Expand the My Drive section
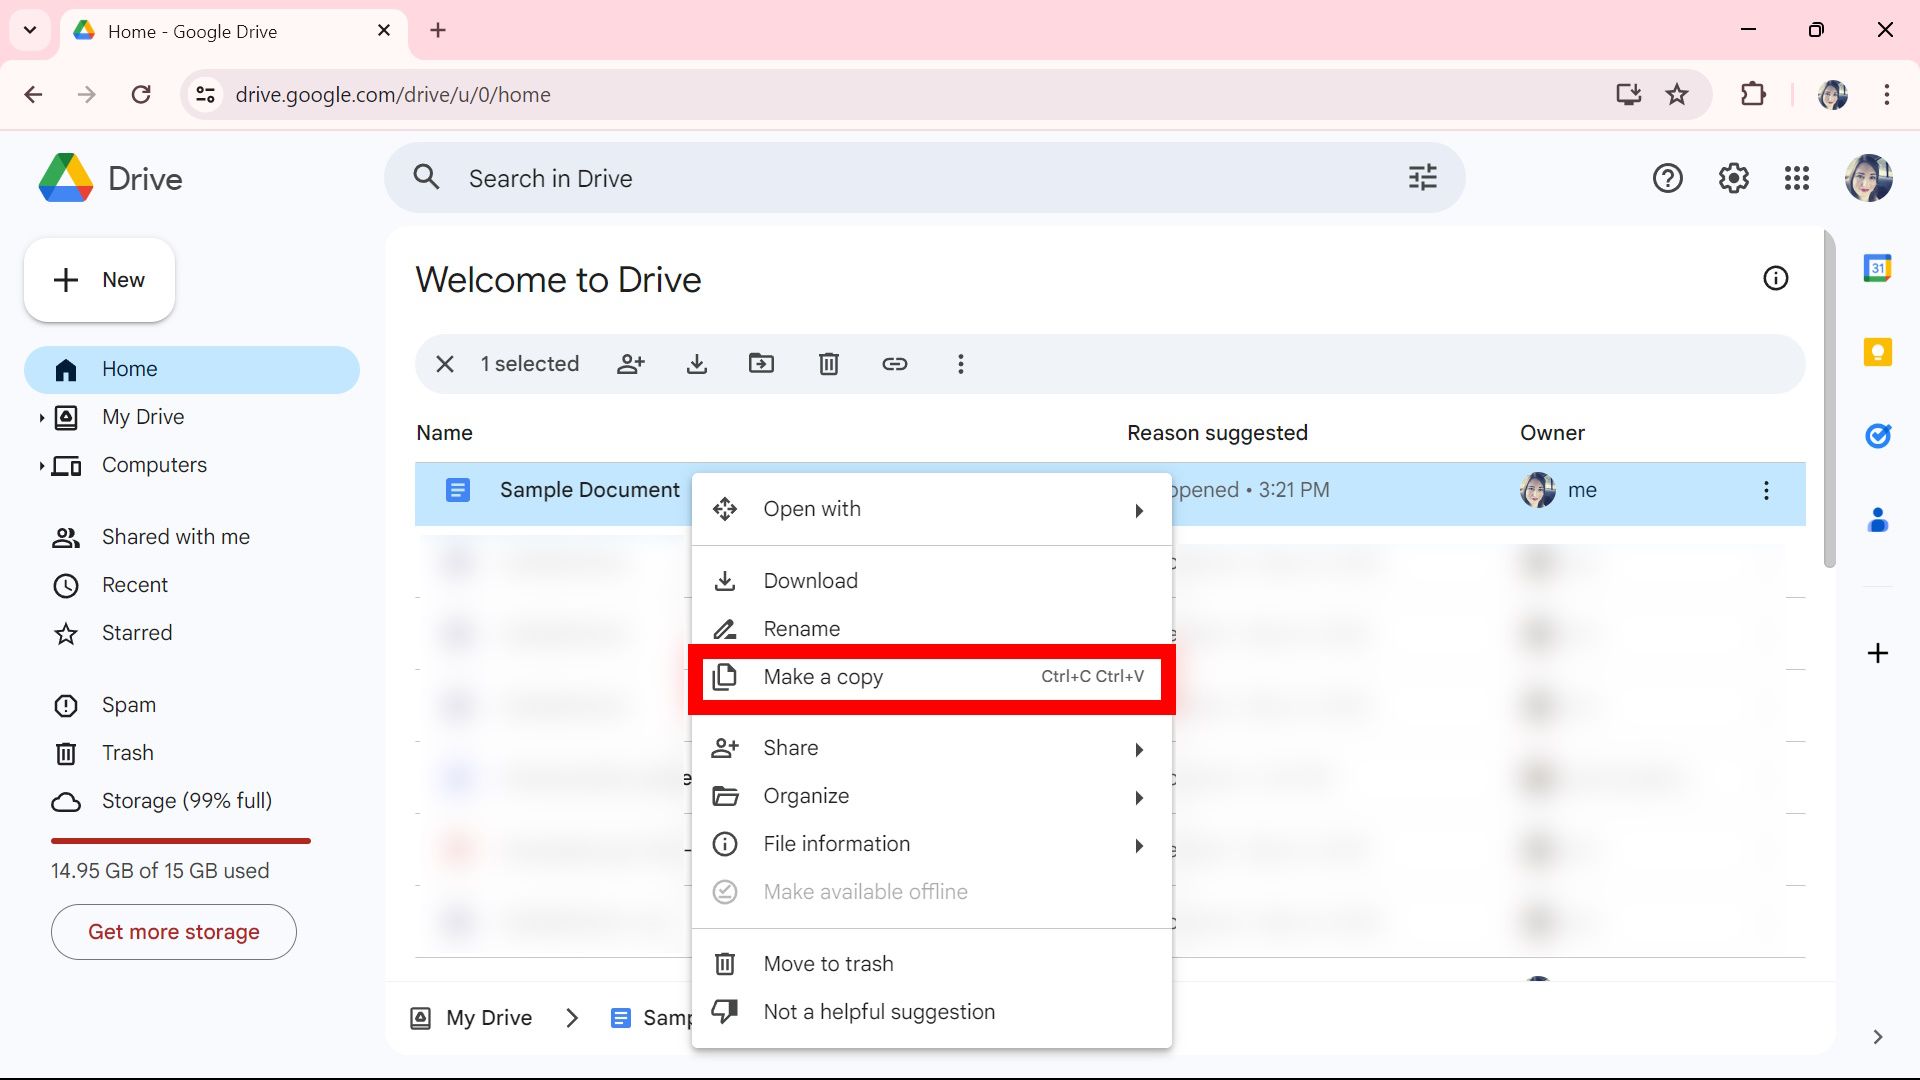The height and width of the screenshot is (1080, 1920). (40, 417)
